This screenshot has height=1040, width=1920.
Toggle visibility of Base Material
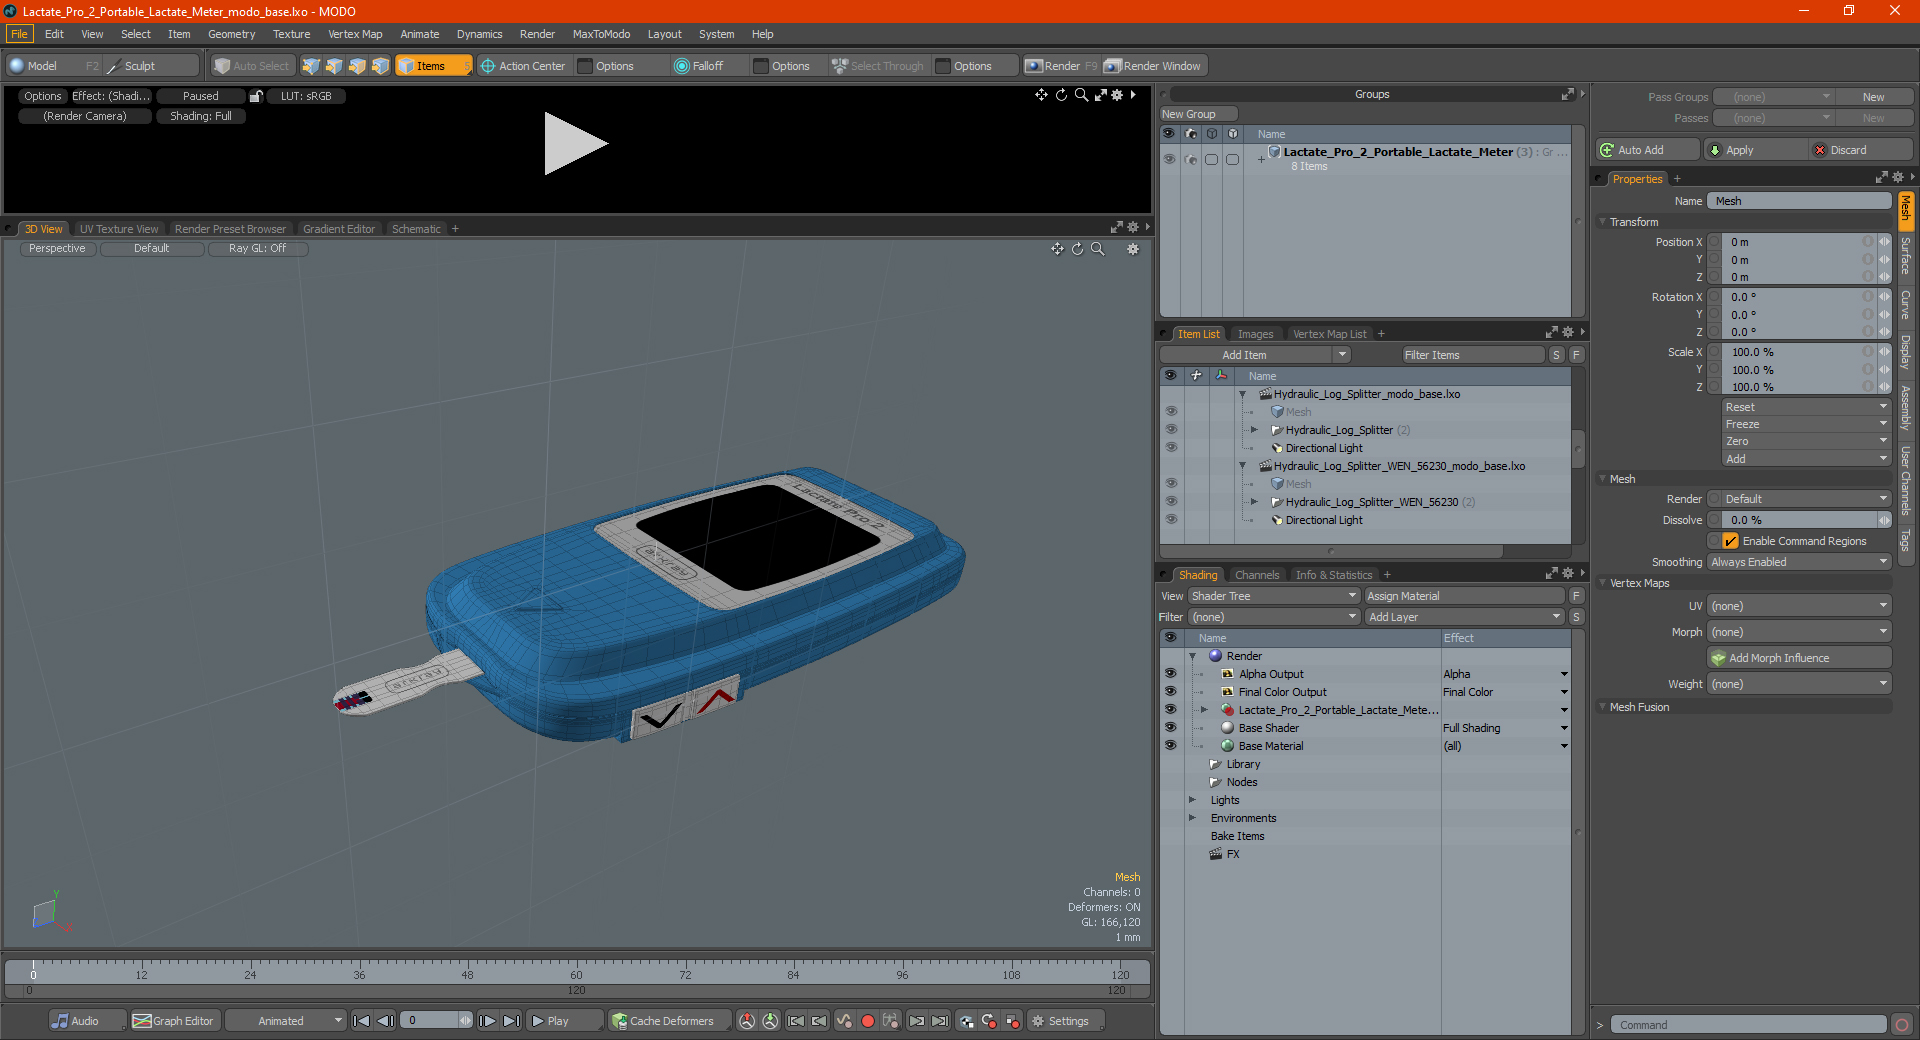tap(1171, 746)
